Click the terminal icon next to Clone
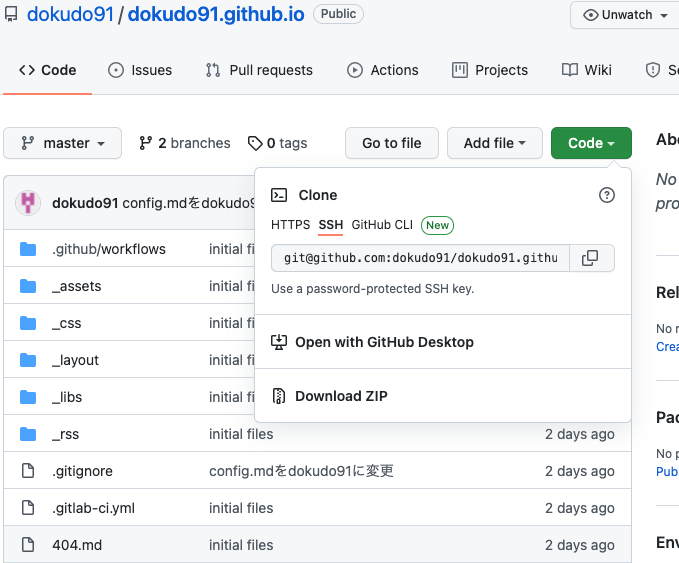 point(279,195)
